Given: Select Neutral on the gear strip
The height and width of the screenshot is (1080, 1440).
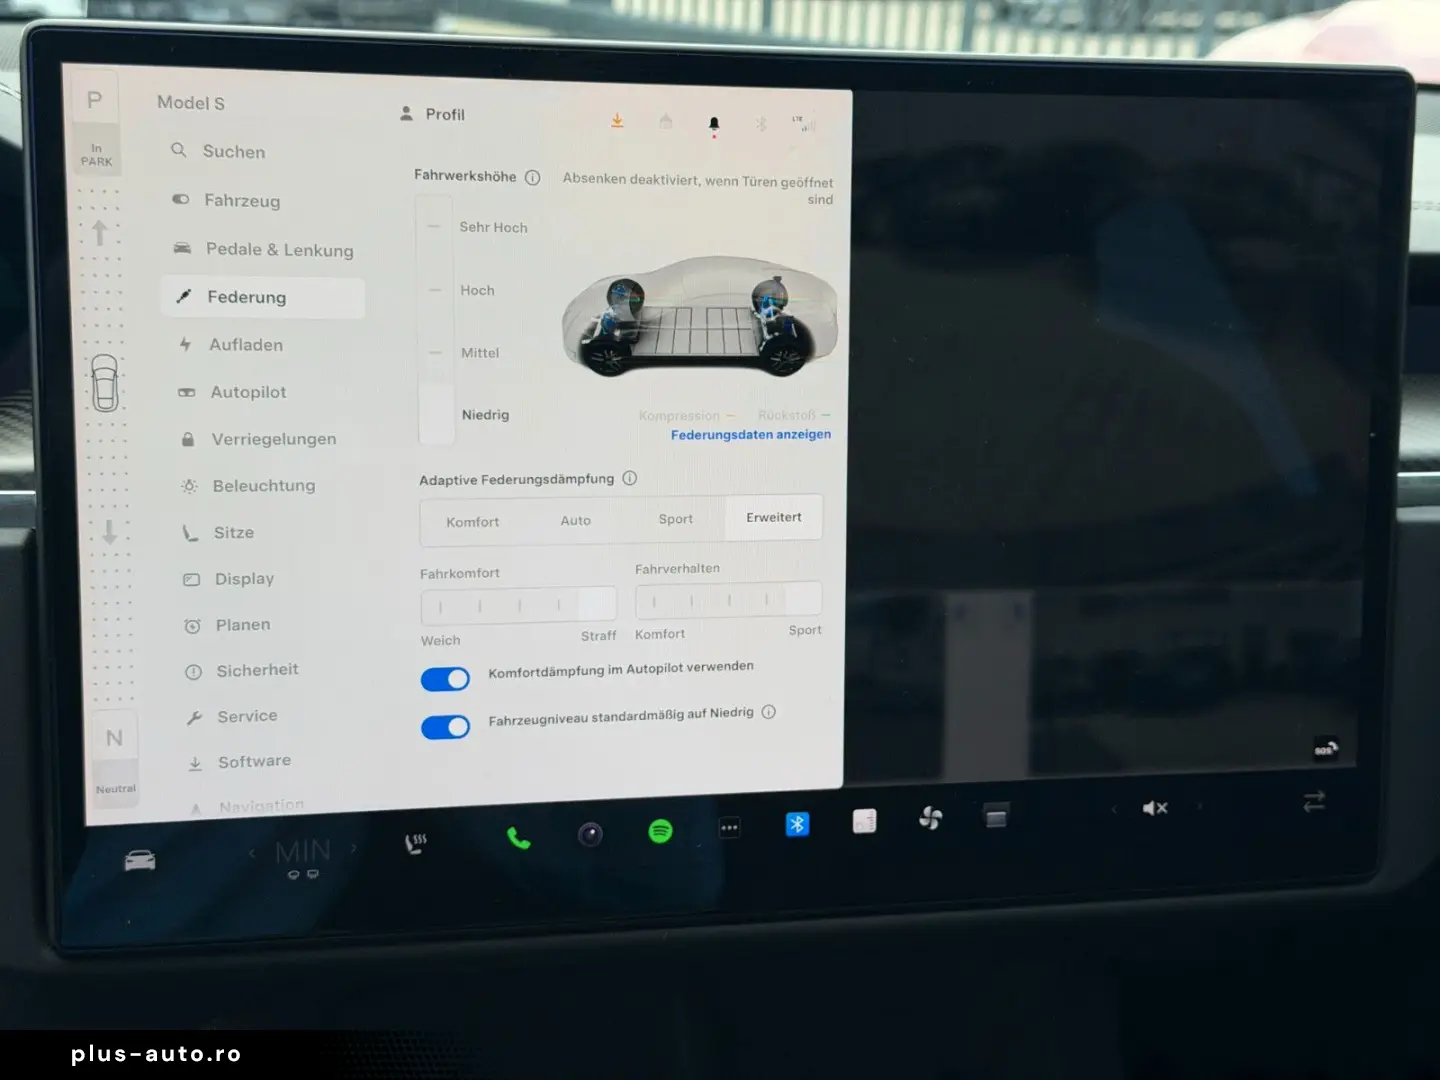Looking at the screenshot, I should point(114,738).
